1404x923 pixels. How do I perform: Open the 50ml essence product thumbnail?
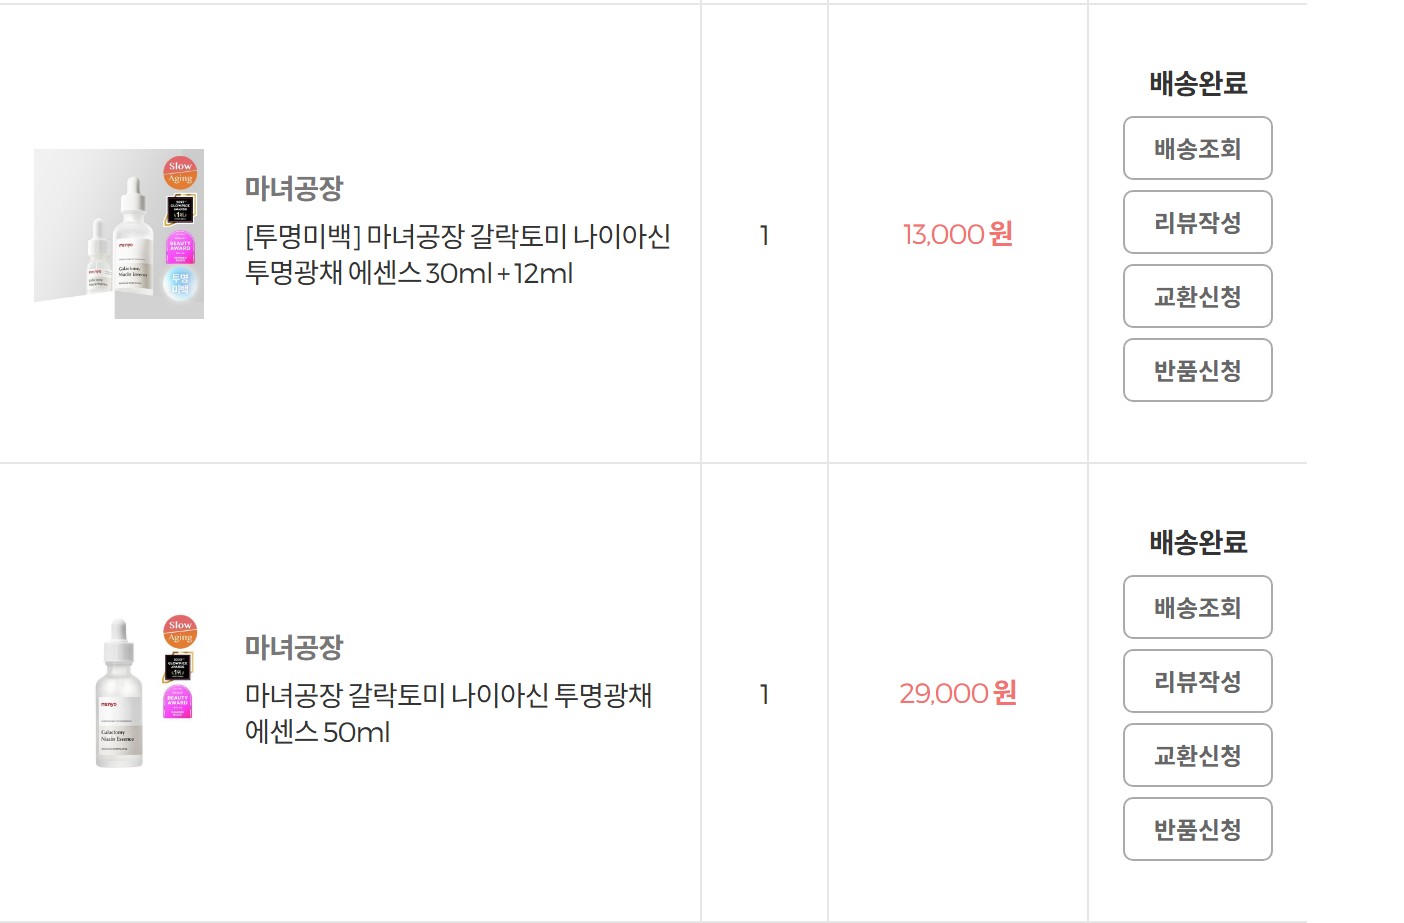click(119, 693)
